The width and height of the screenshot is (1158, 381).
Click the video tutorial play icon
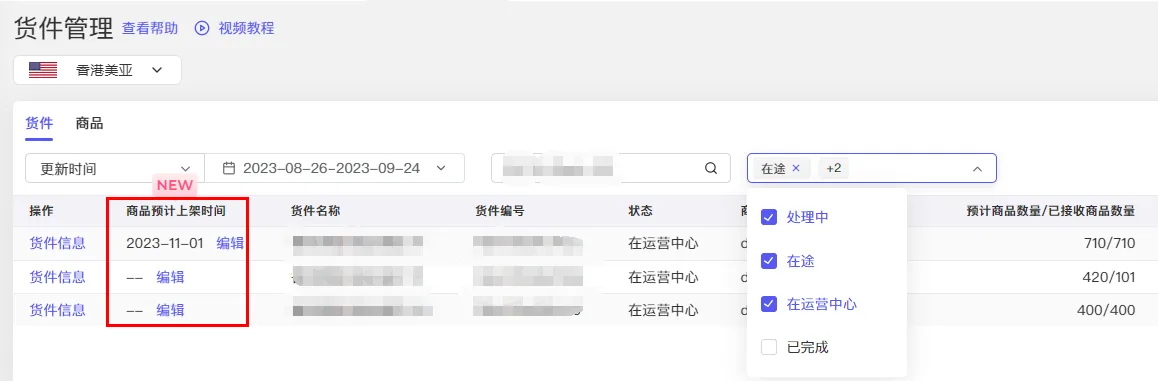202,28
